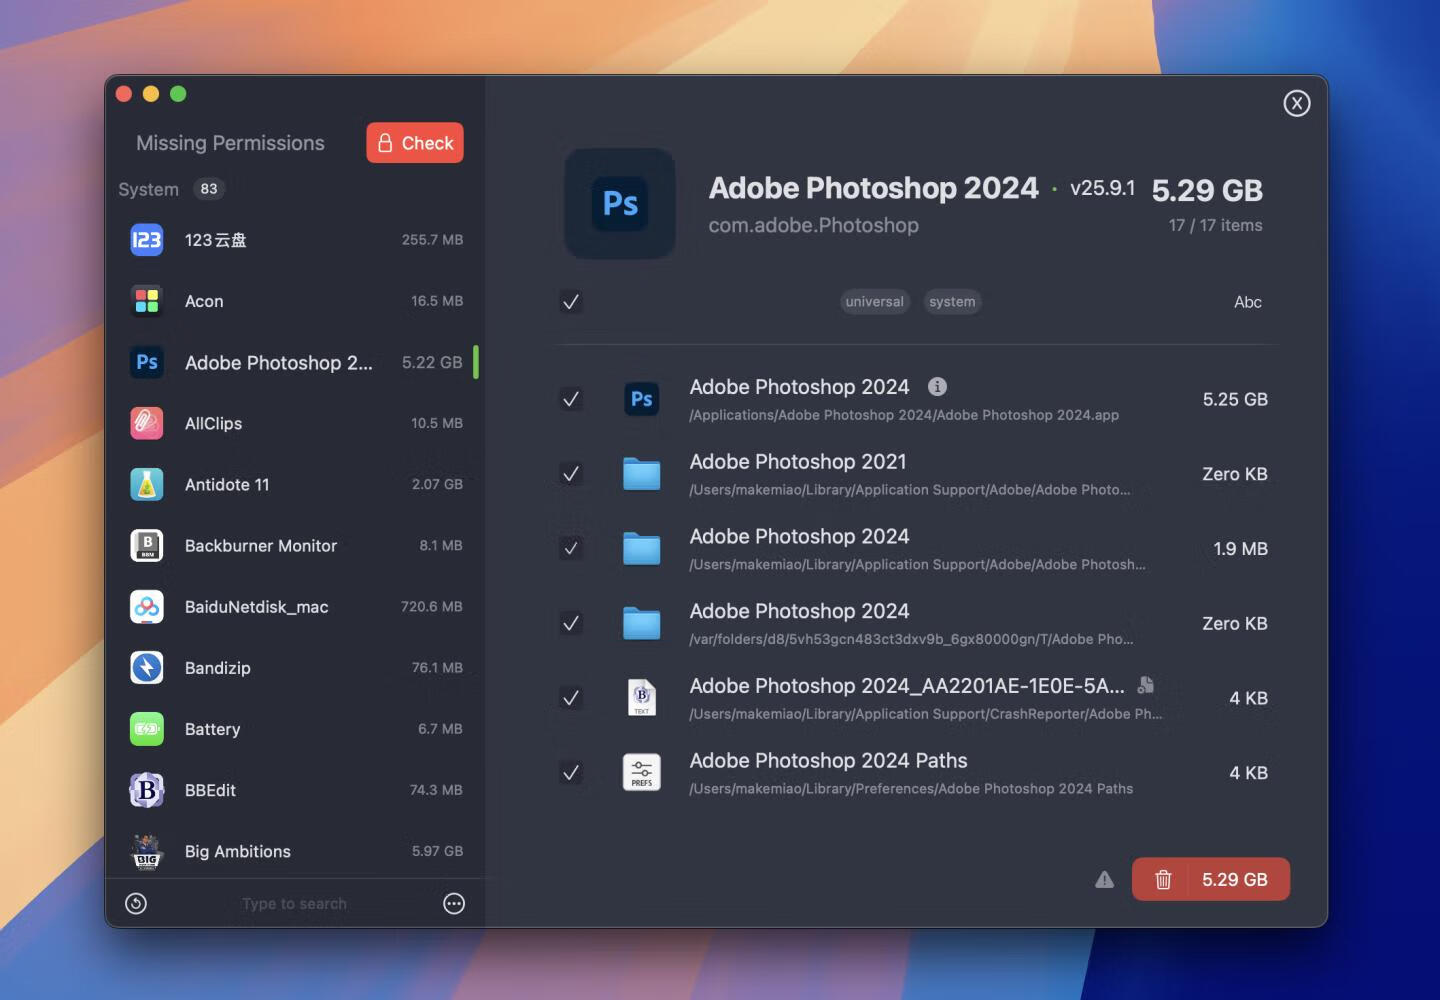The height and width of the screenshot is (1000, 1440).
Task: Select the Bandizip lightning icon
Action: (147, 668)
